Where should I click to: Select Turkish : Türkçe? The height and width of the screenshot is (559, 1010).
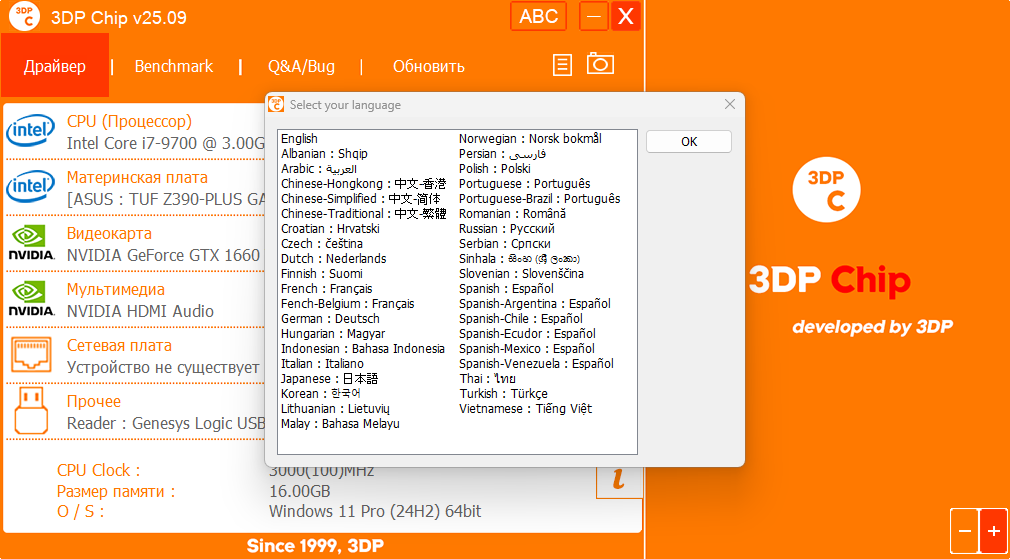pos(503,393)
